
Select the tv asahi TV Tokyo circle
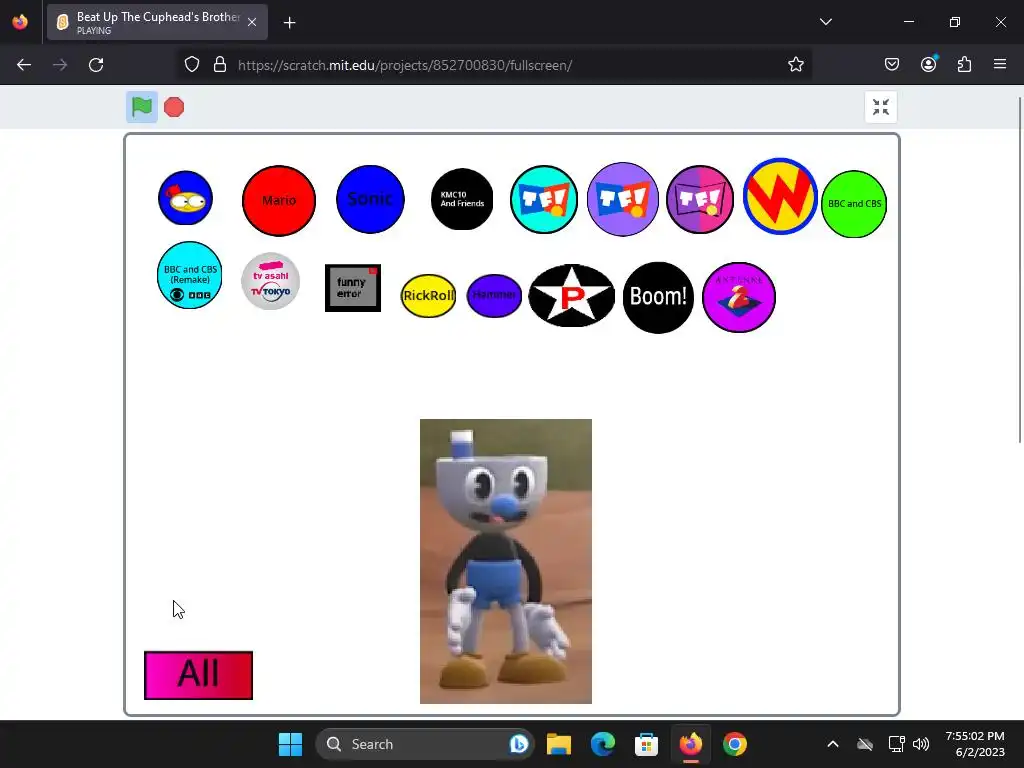click(270, 281)
